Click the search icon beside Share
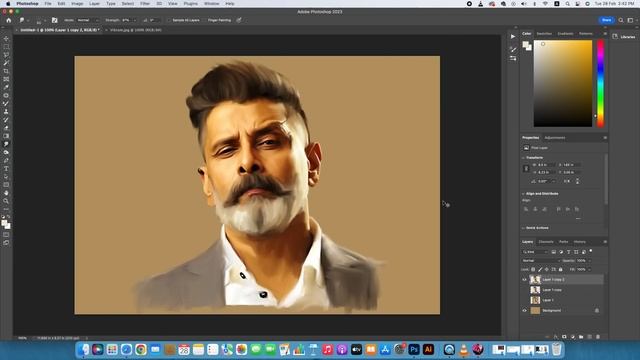This screenshot has width=640, height=360. click(x=621, y=20)
